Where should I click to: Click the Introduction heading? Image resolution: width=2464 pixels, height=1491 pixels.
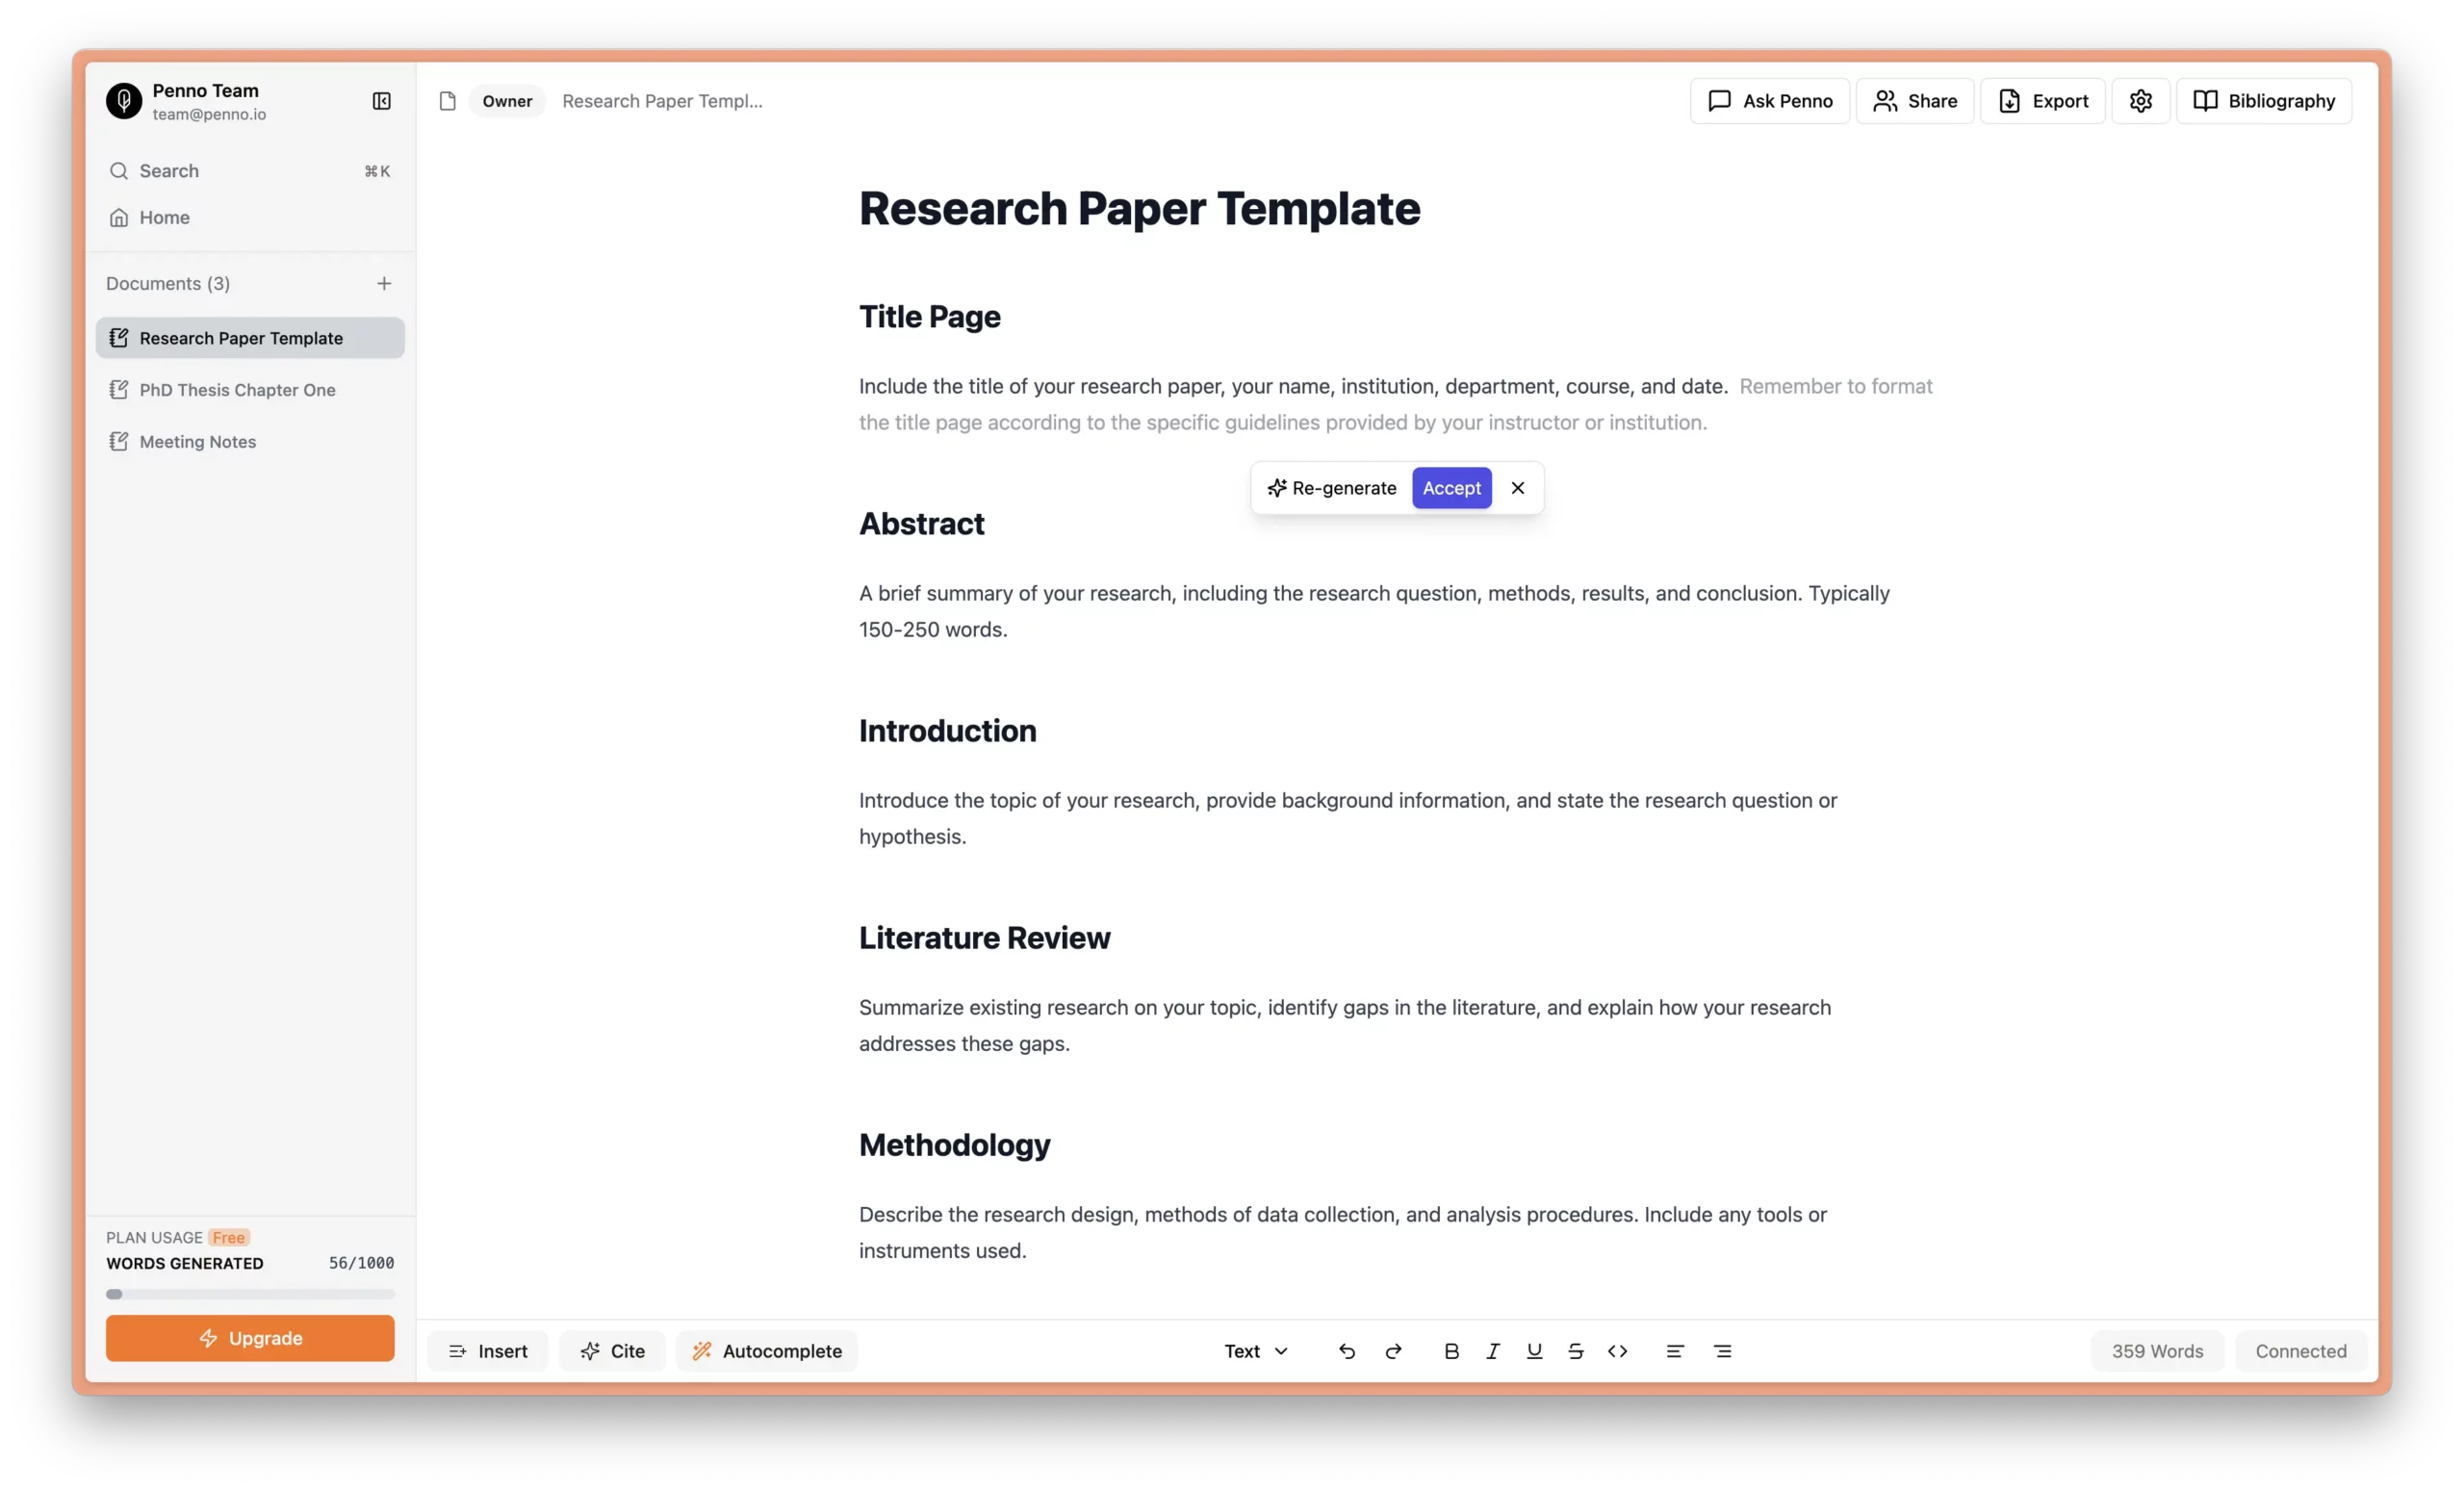coord(947,730)
